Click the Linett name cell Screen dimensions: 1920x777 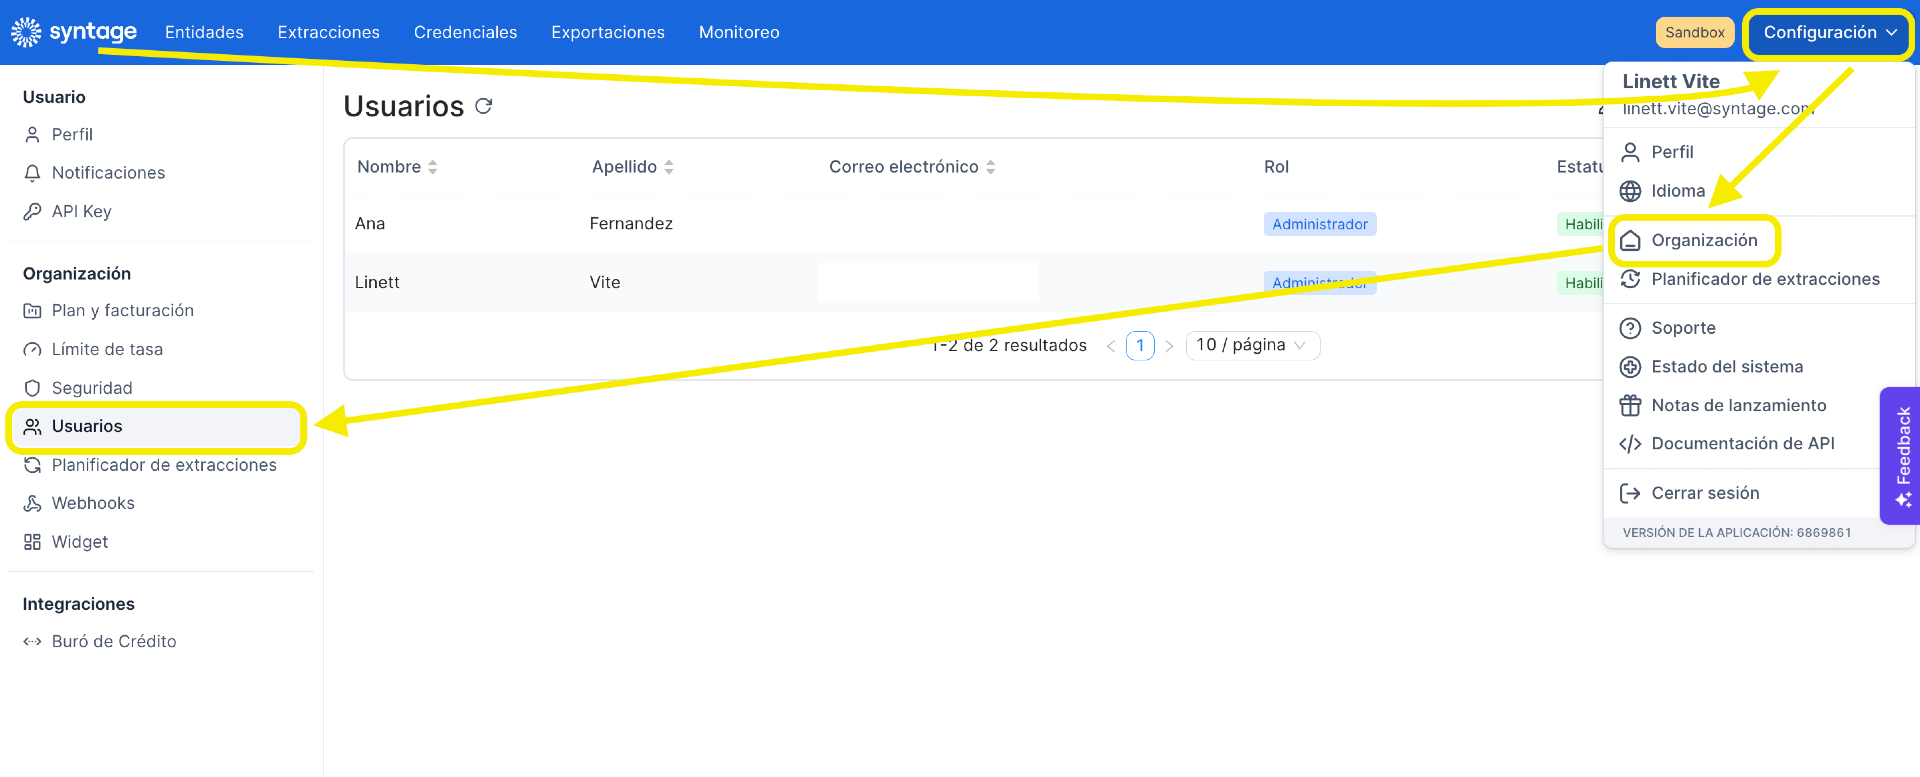(377, 282)
